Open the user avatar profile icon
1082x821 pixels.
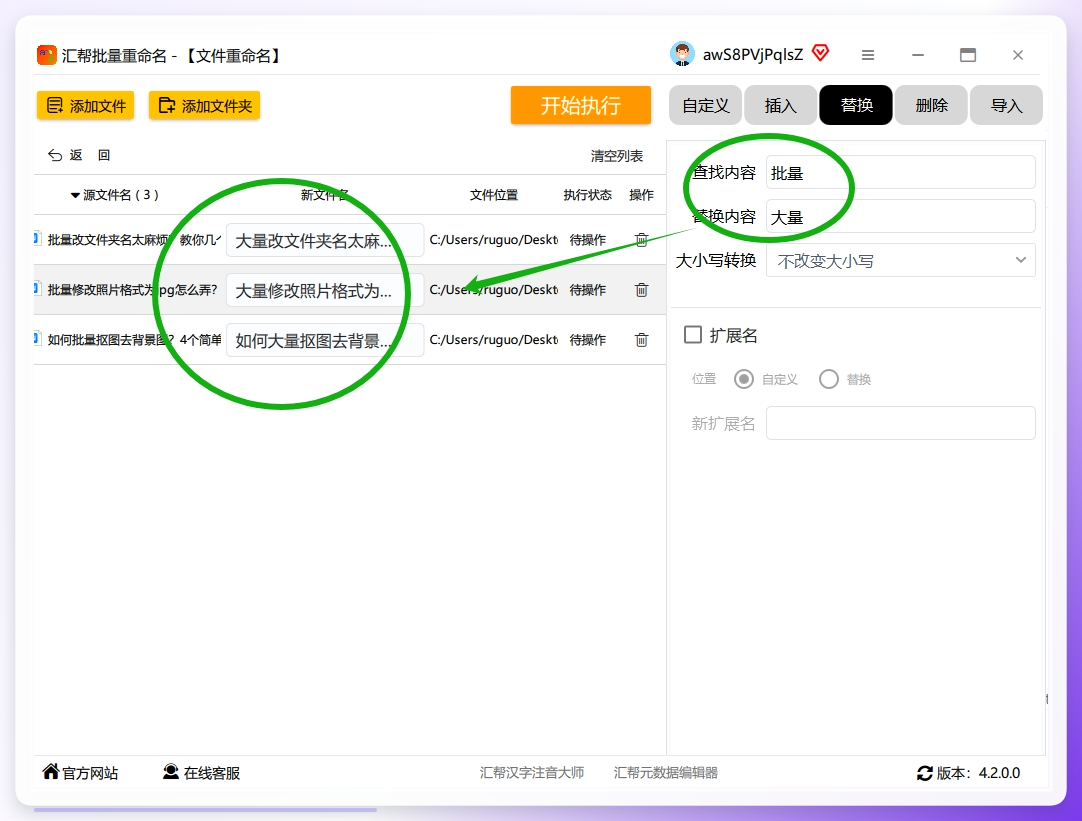[682, 55]
